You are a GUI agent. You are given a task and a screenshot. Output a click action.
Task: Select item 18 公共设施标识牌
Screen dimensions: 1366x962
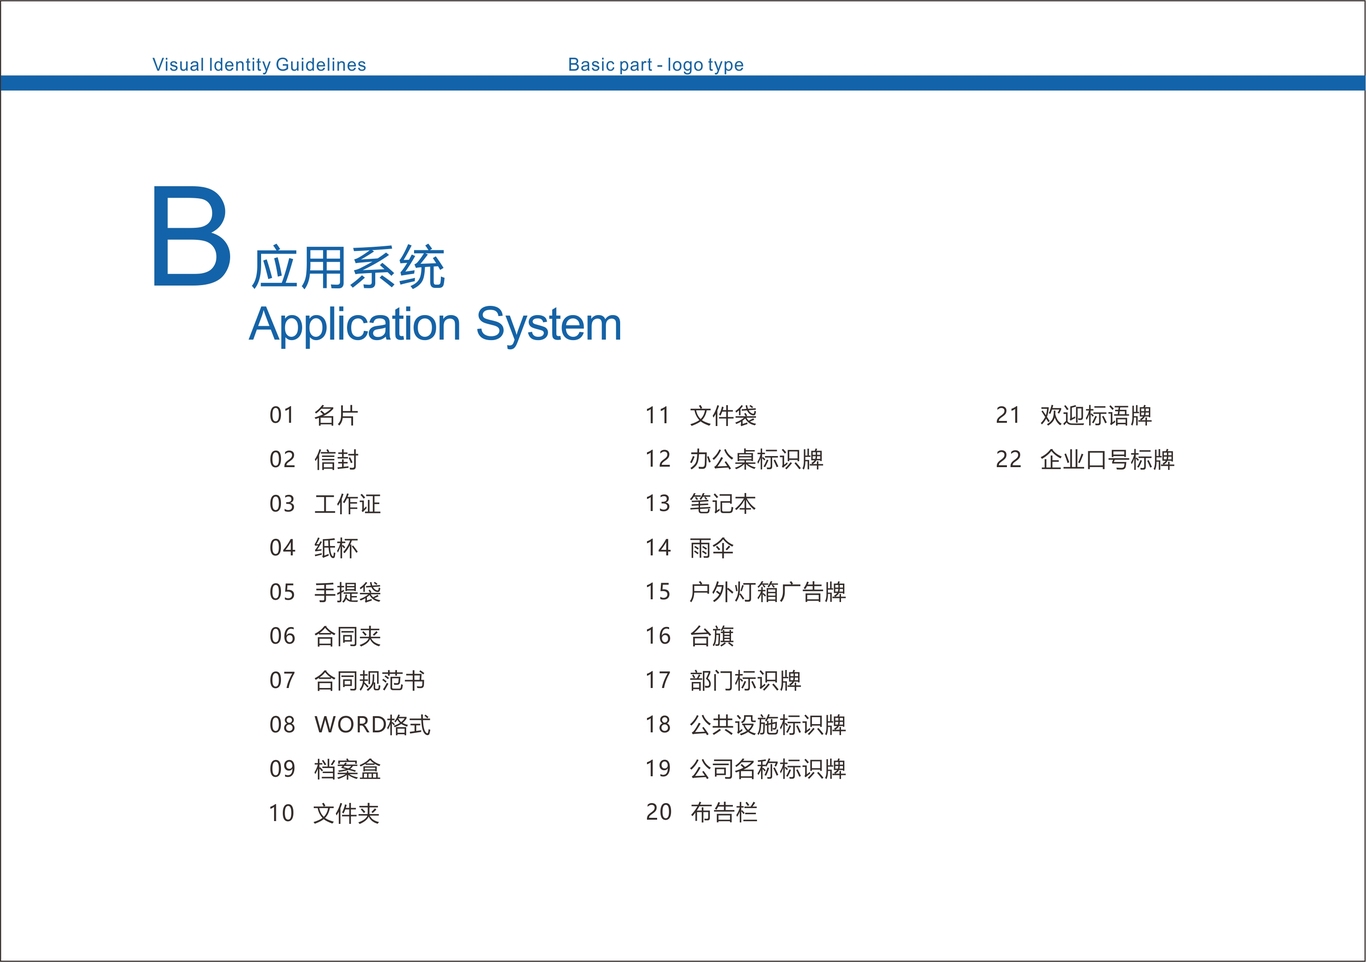coord(745,724)
